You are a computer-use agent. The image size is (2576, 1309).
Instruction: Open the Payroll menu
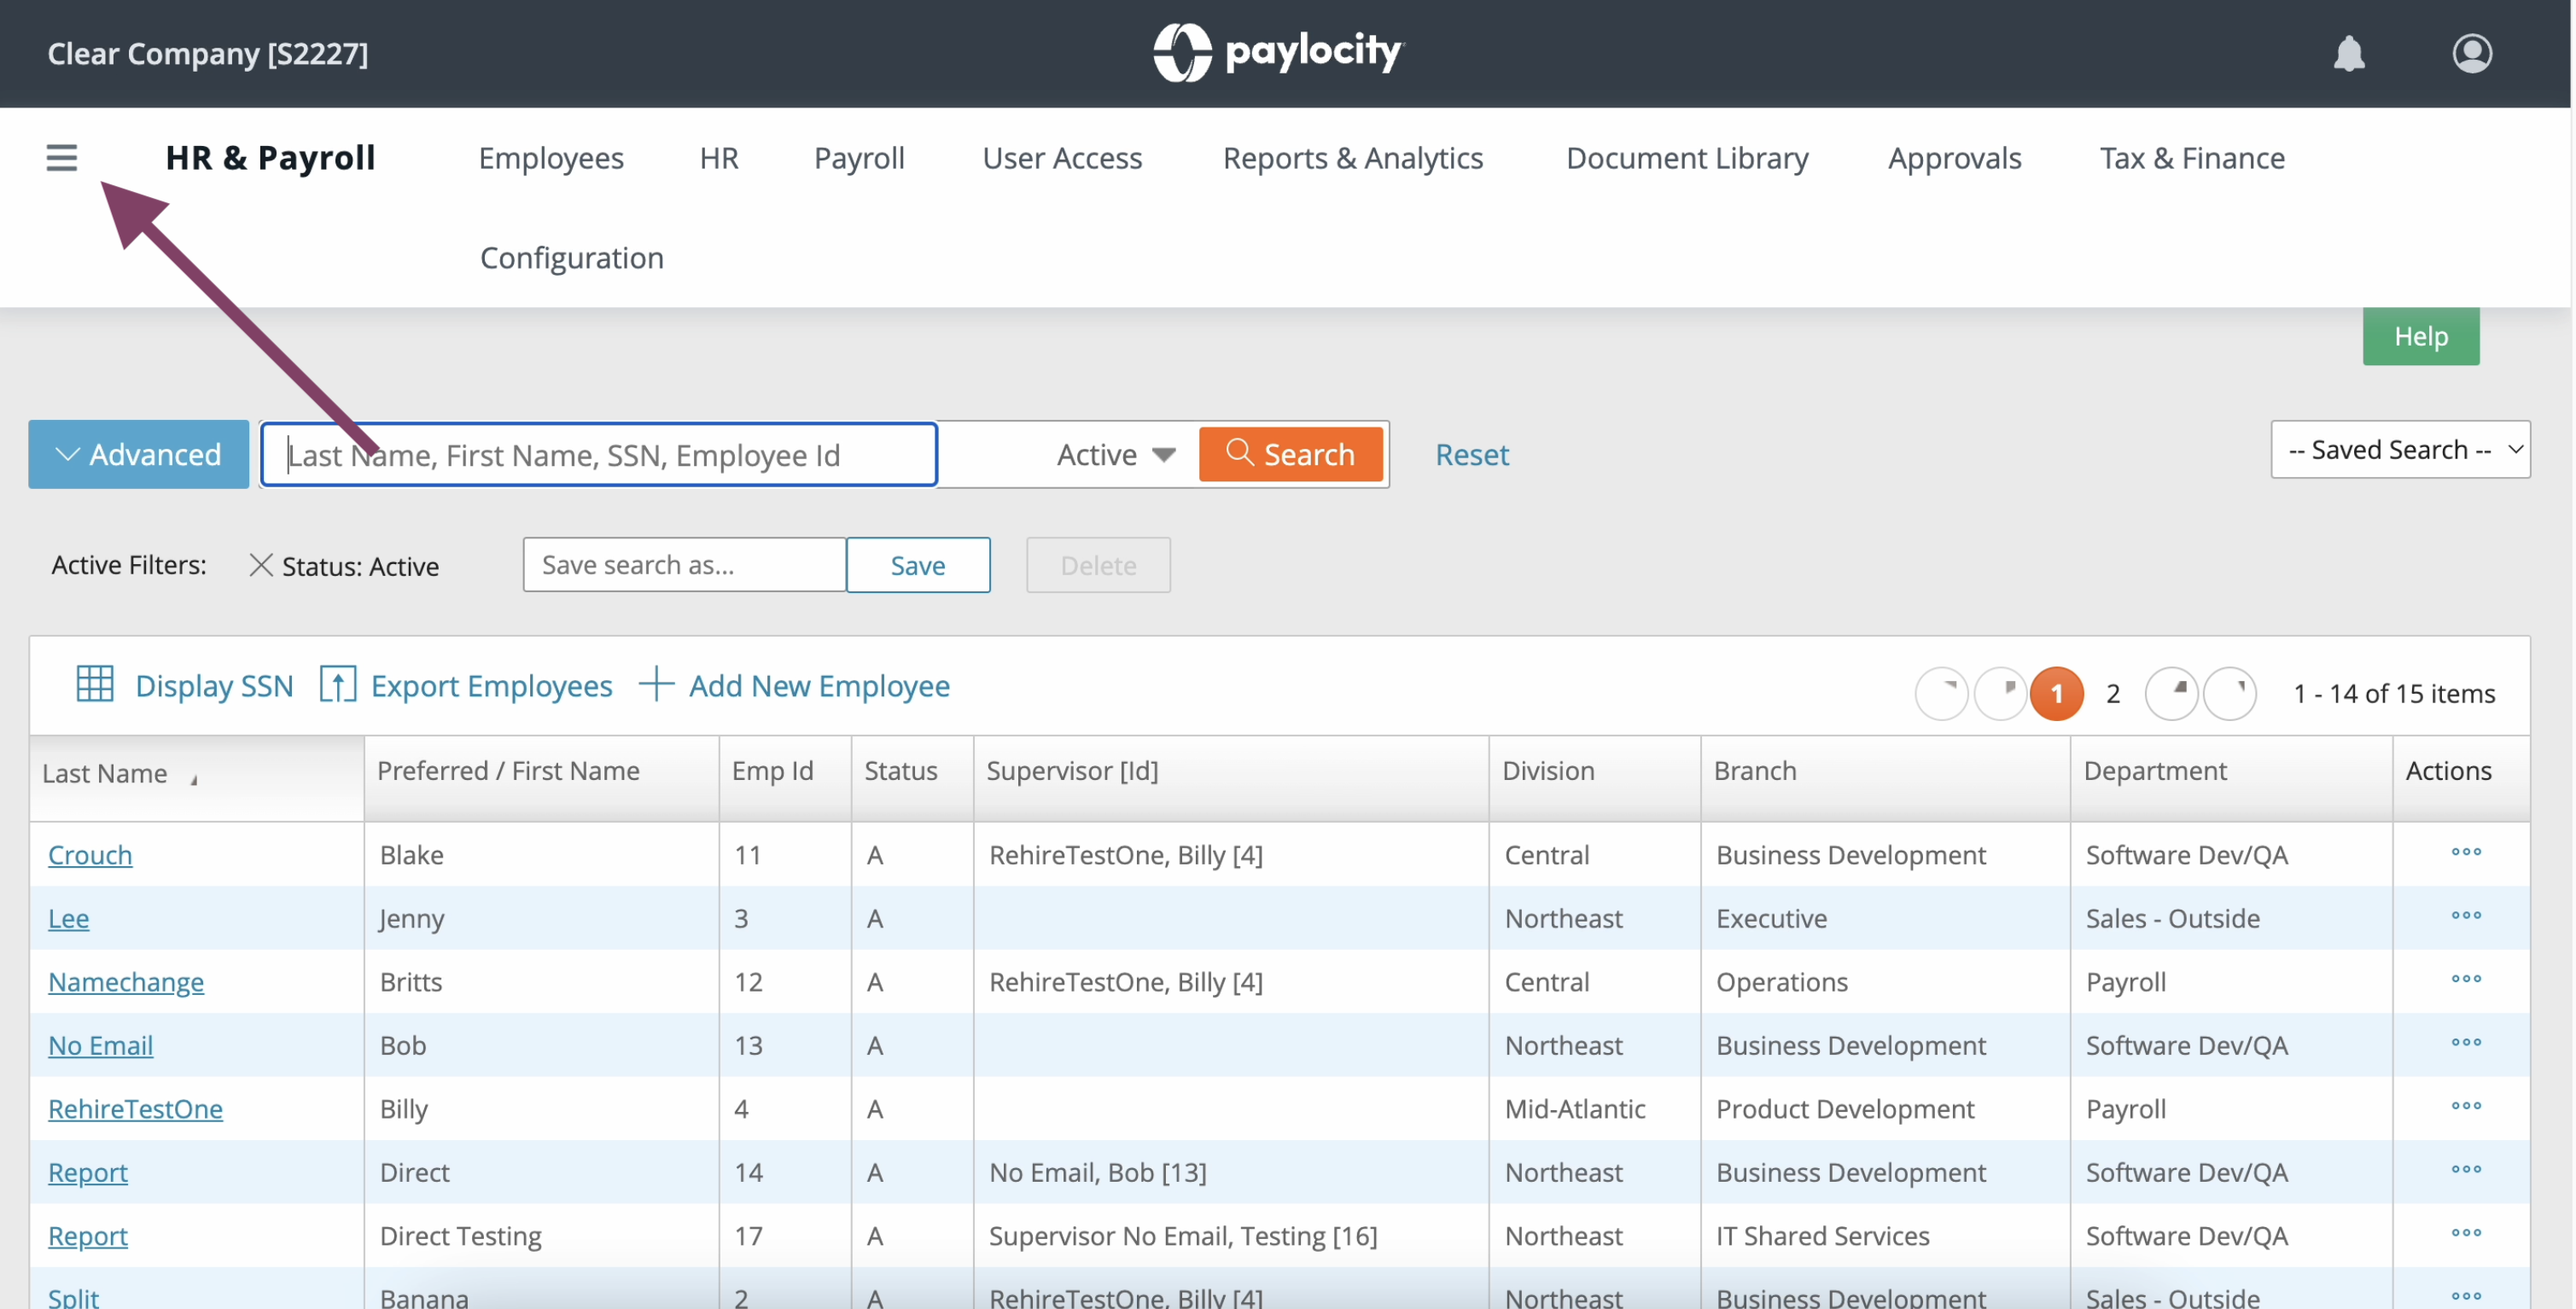(859, 158)
